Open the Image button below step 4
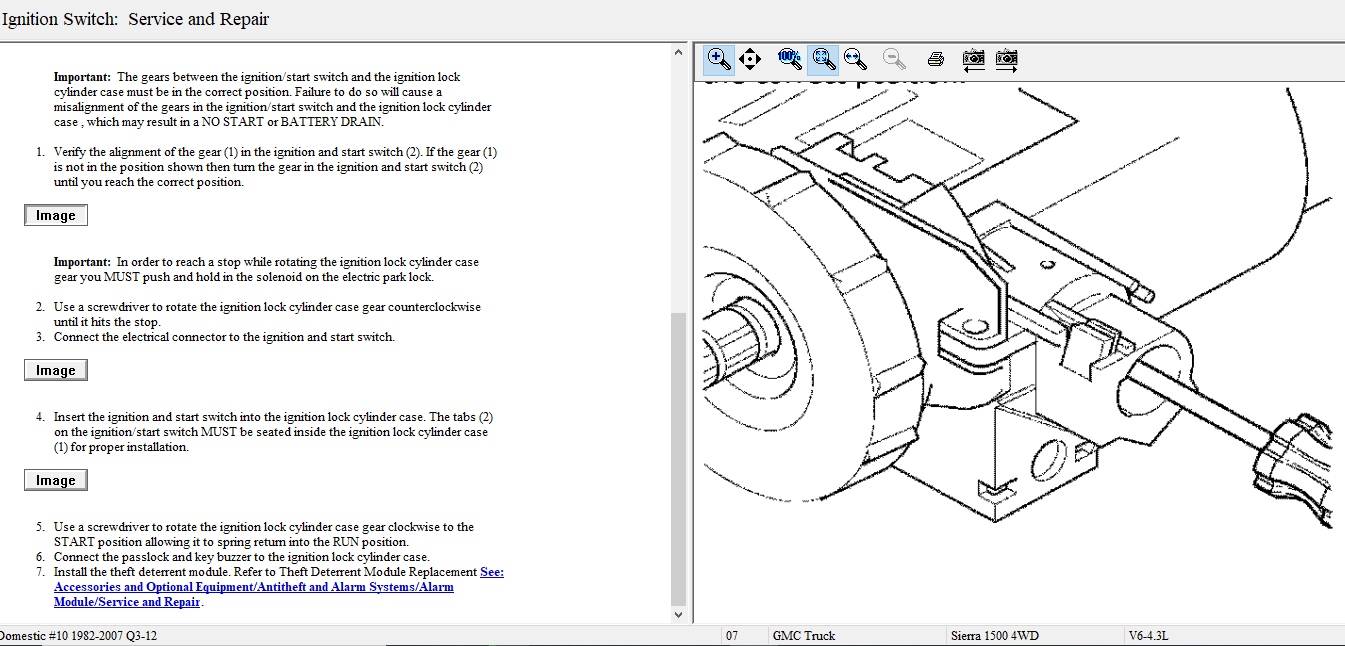 tap(56, 480)
